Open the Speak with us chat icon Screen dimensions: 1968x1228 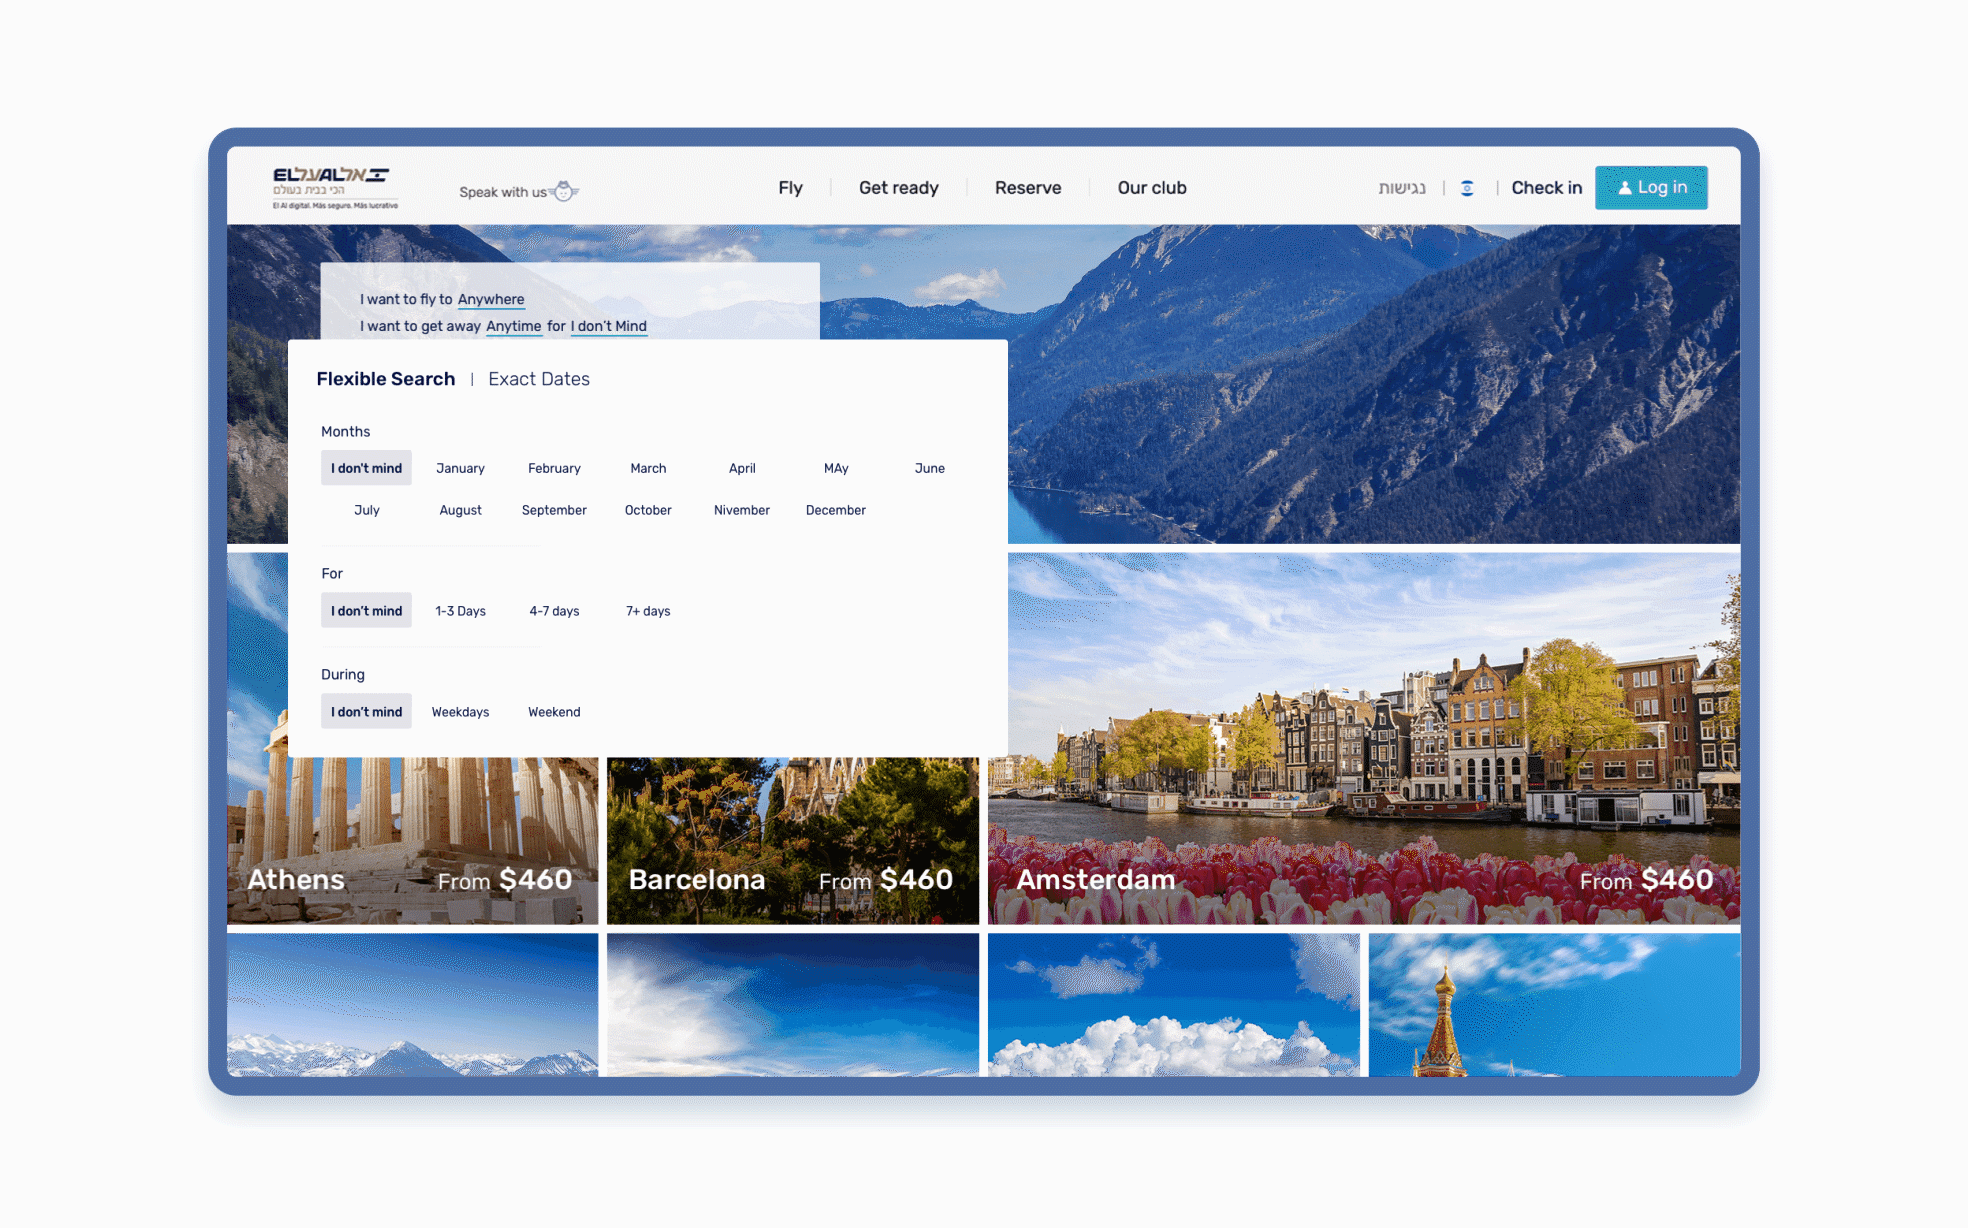[565, 191]
